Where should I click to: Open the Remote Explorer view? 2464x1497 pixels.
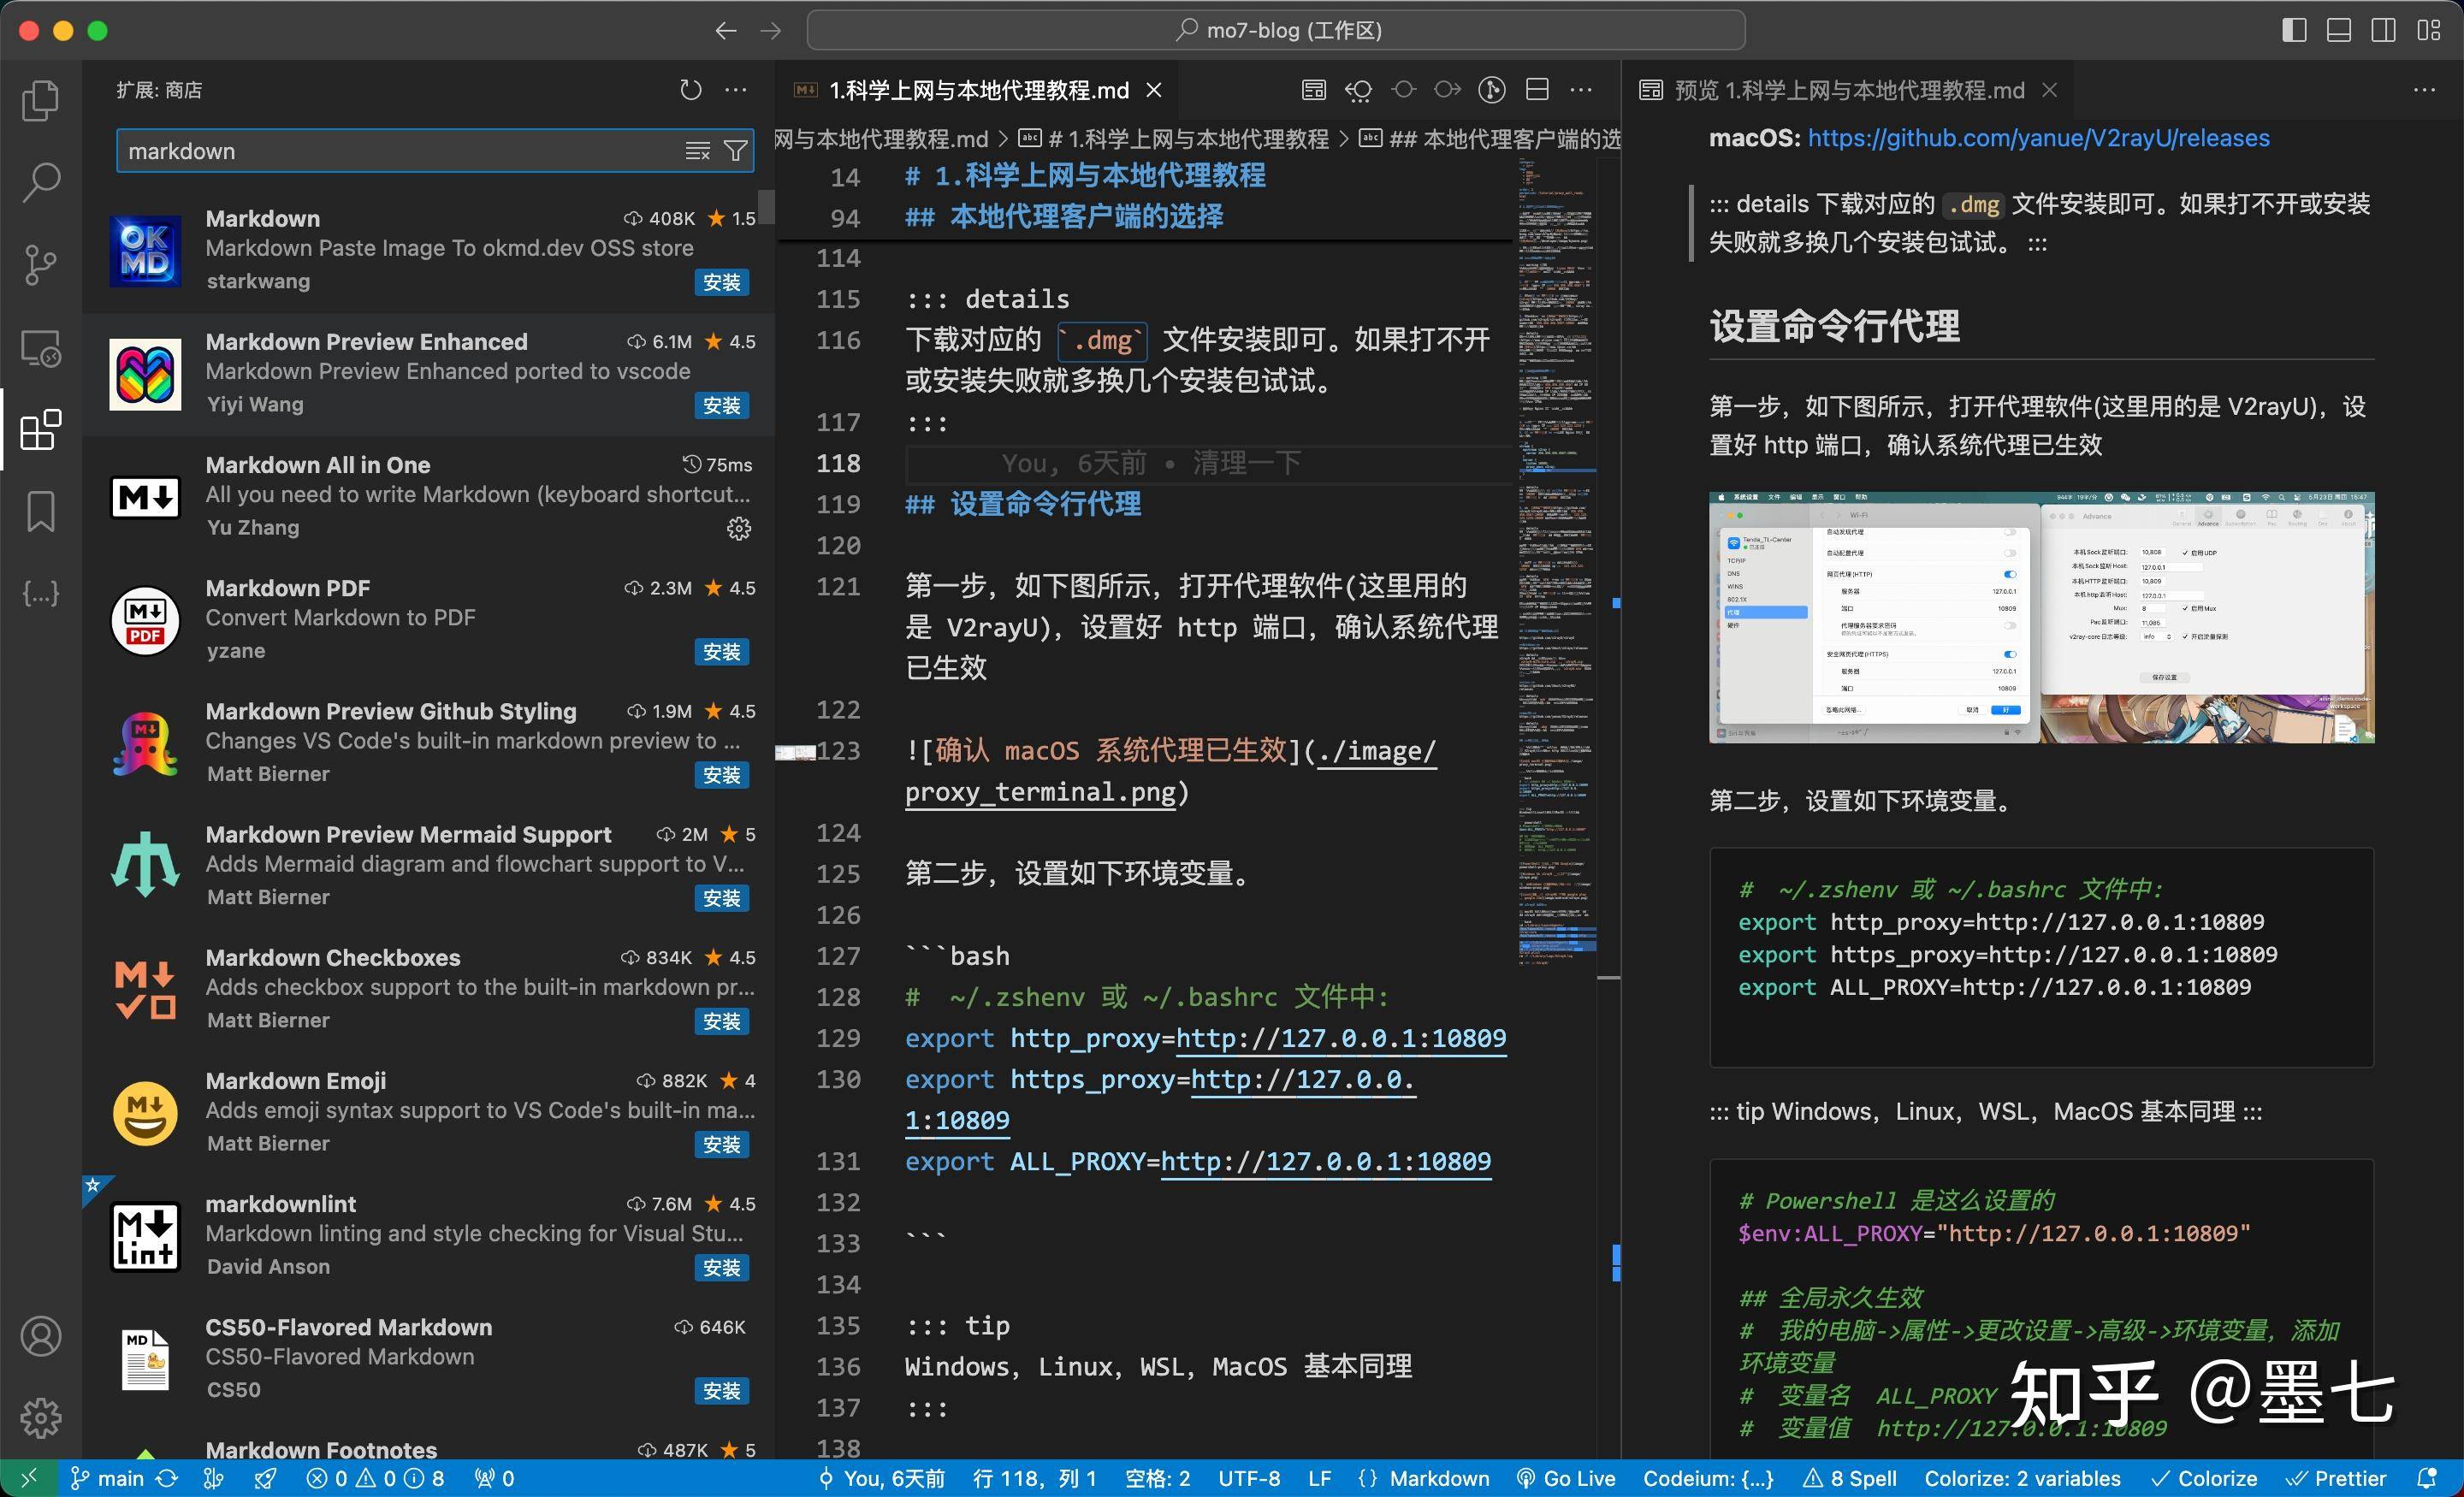point(41,348)
